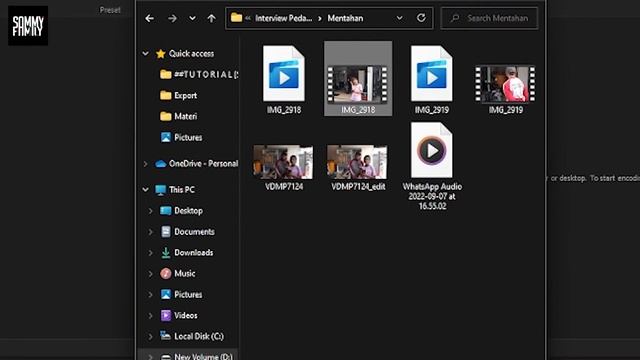This screenshot has height=360, width=640.
Task: Select the VDMP7124 video thumbnail
Action: click(283, 167)
